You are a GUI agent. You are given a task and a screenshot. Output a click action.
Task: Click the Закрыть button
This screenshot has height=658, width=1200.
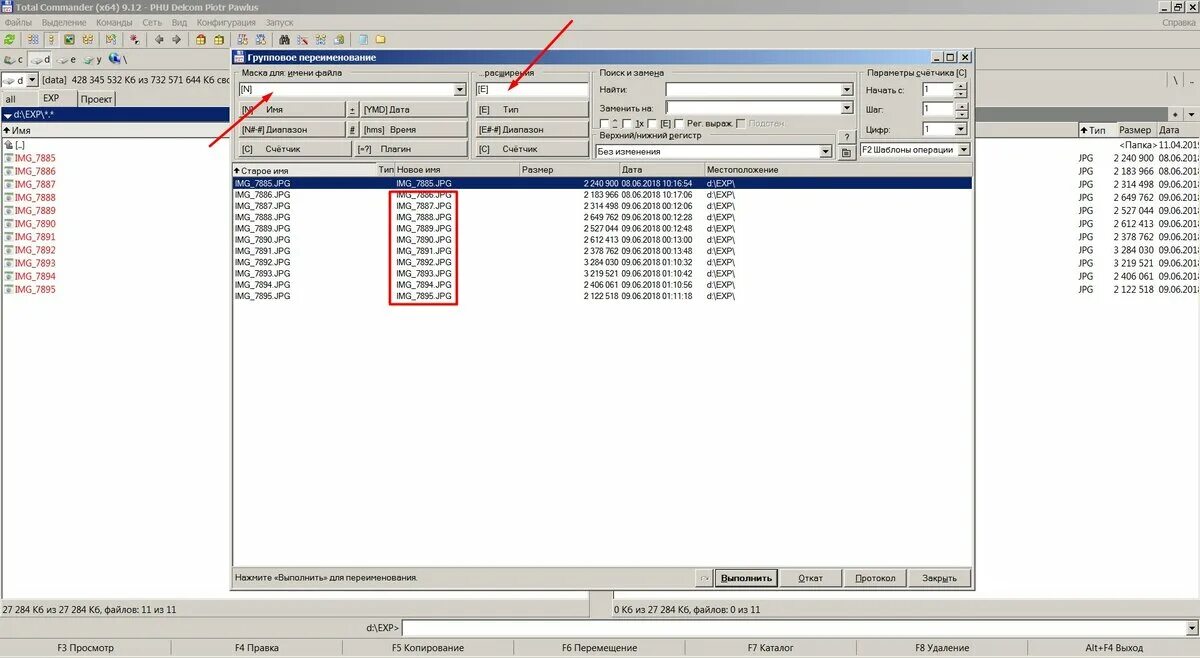[x=939, y=578]
